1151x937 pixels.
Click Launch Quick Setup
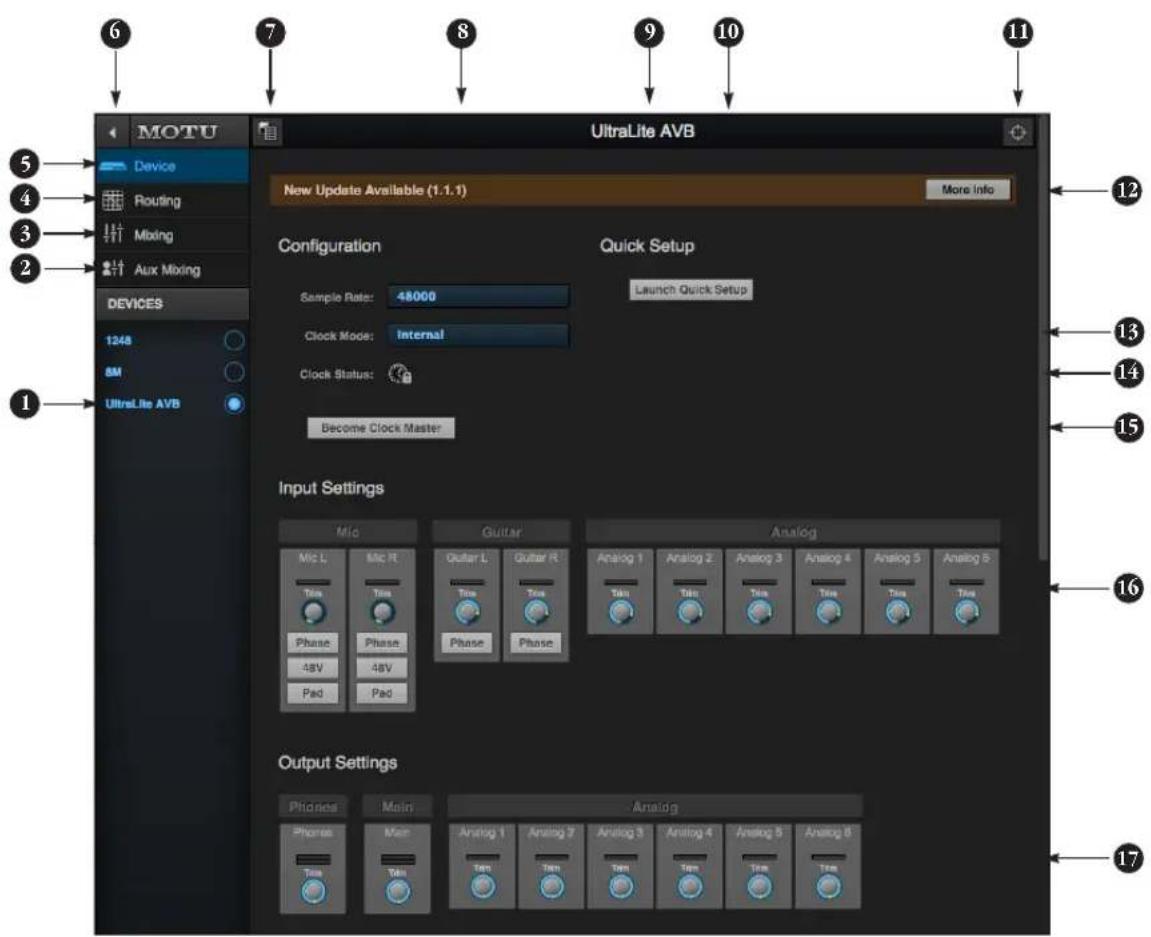point(691,289)
